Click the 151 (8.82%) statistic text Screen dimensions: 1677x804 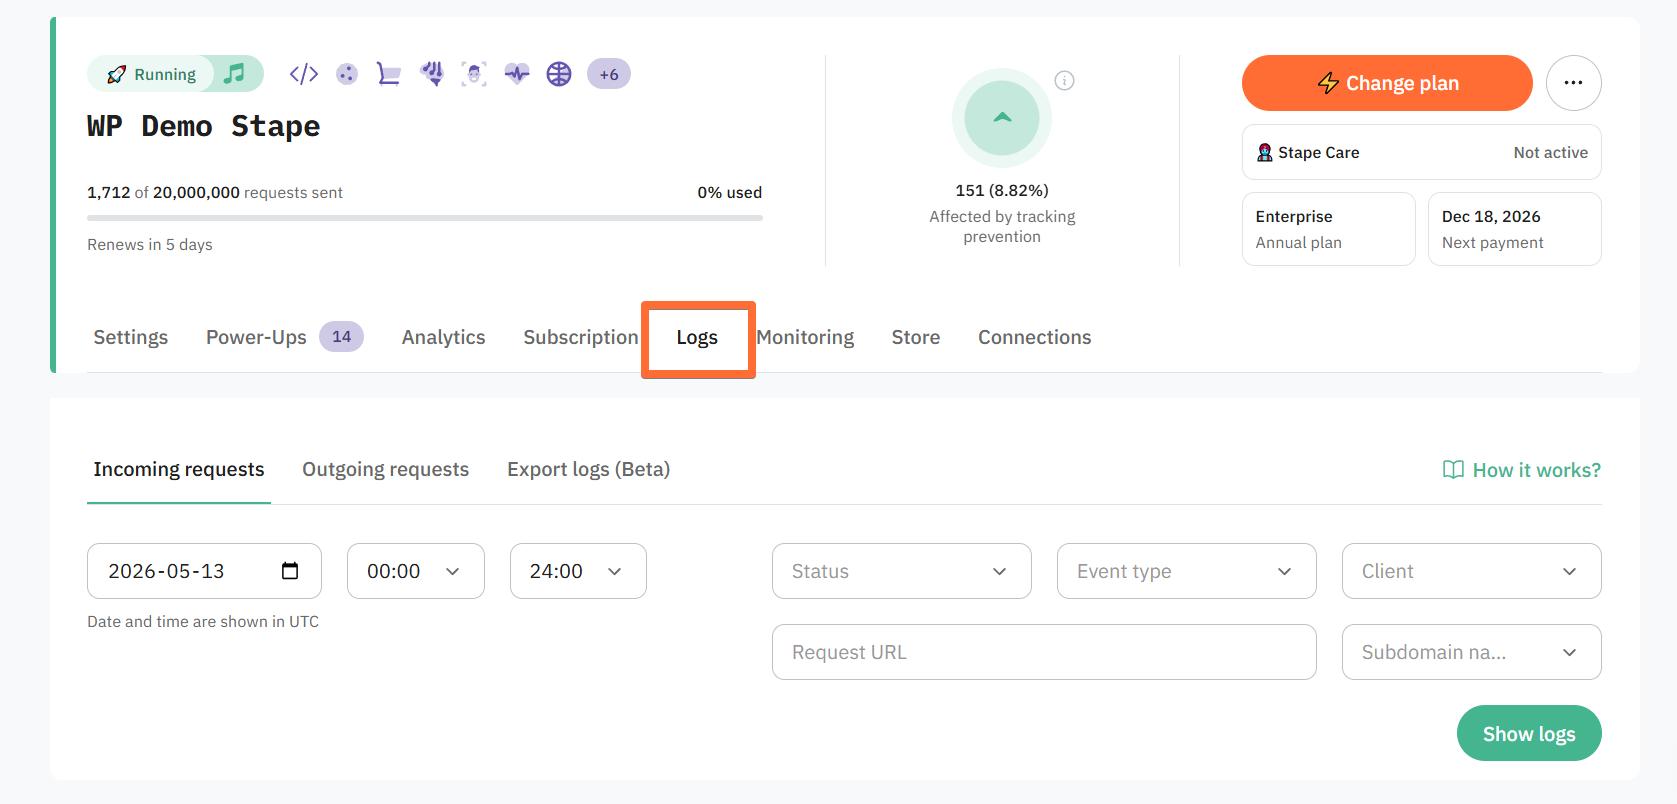coord(1002,190)
